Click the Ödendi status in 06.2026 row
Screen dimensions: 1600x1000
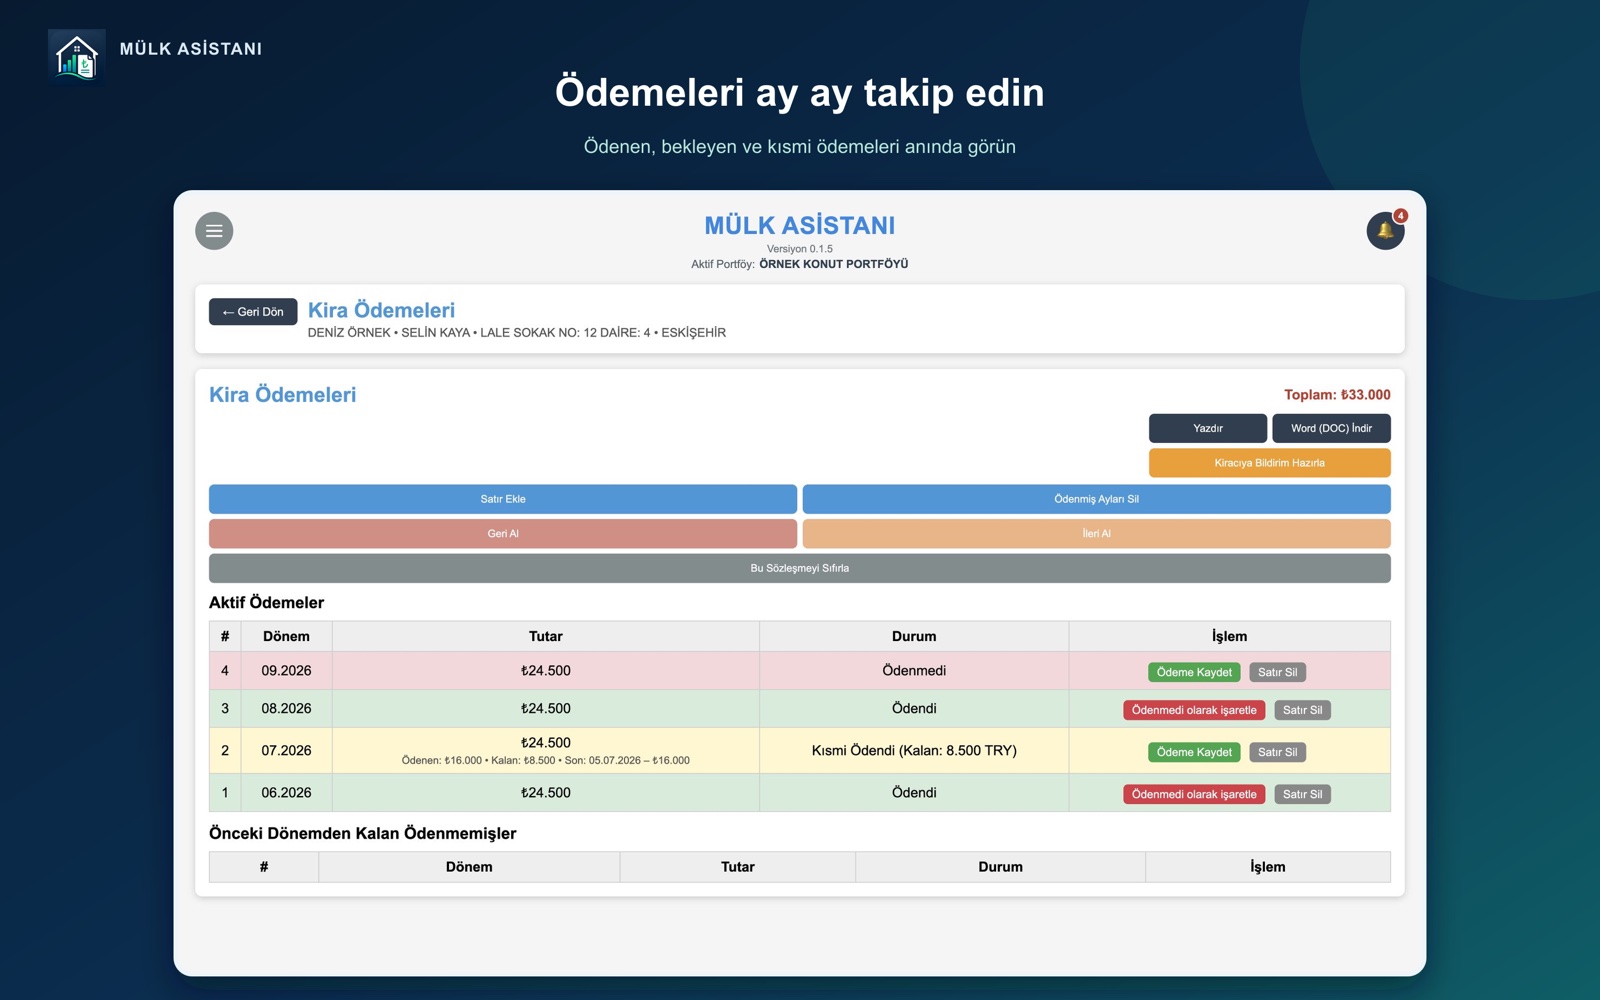pyautogui.click(x=914, y=792)
